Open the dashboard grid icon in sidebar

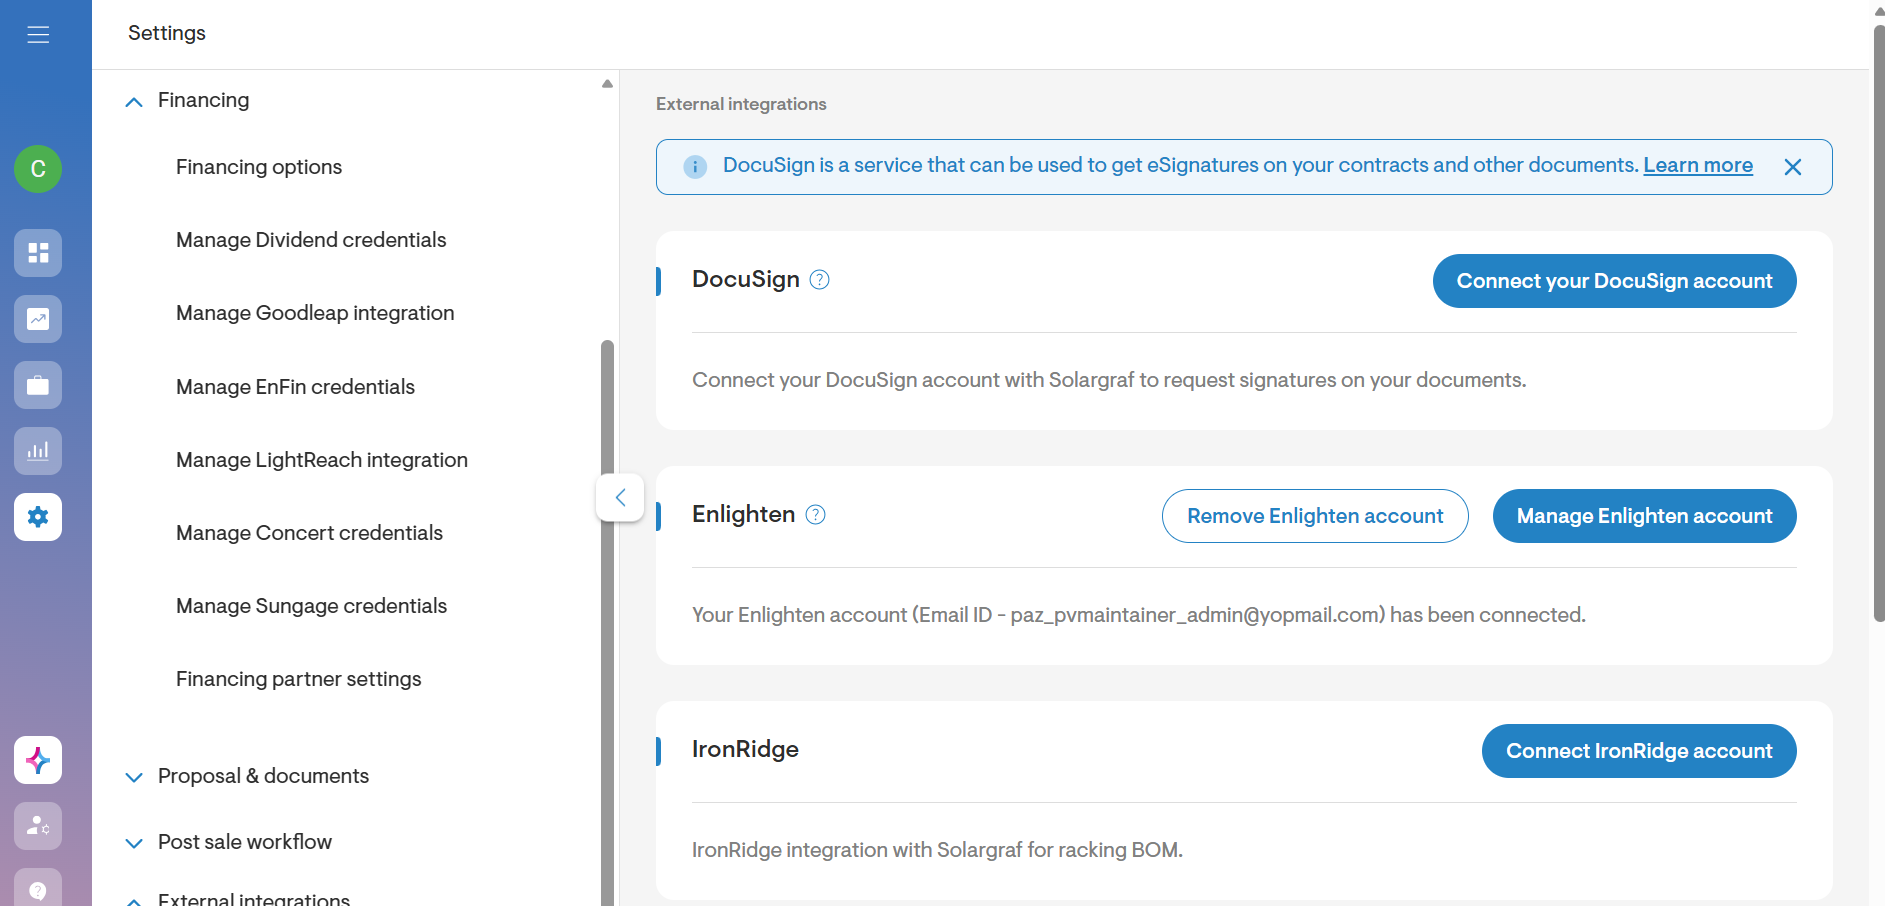(x=38, y=253)
